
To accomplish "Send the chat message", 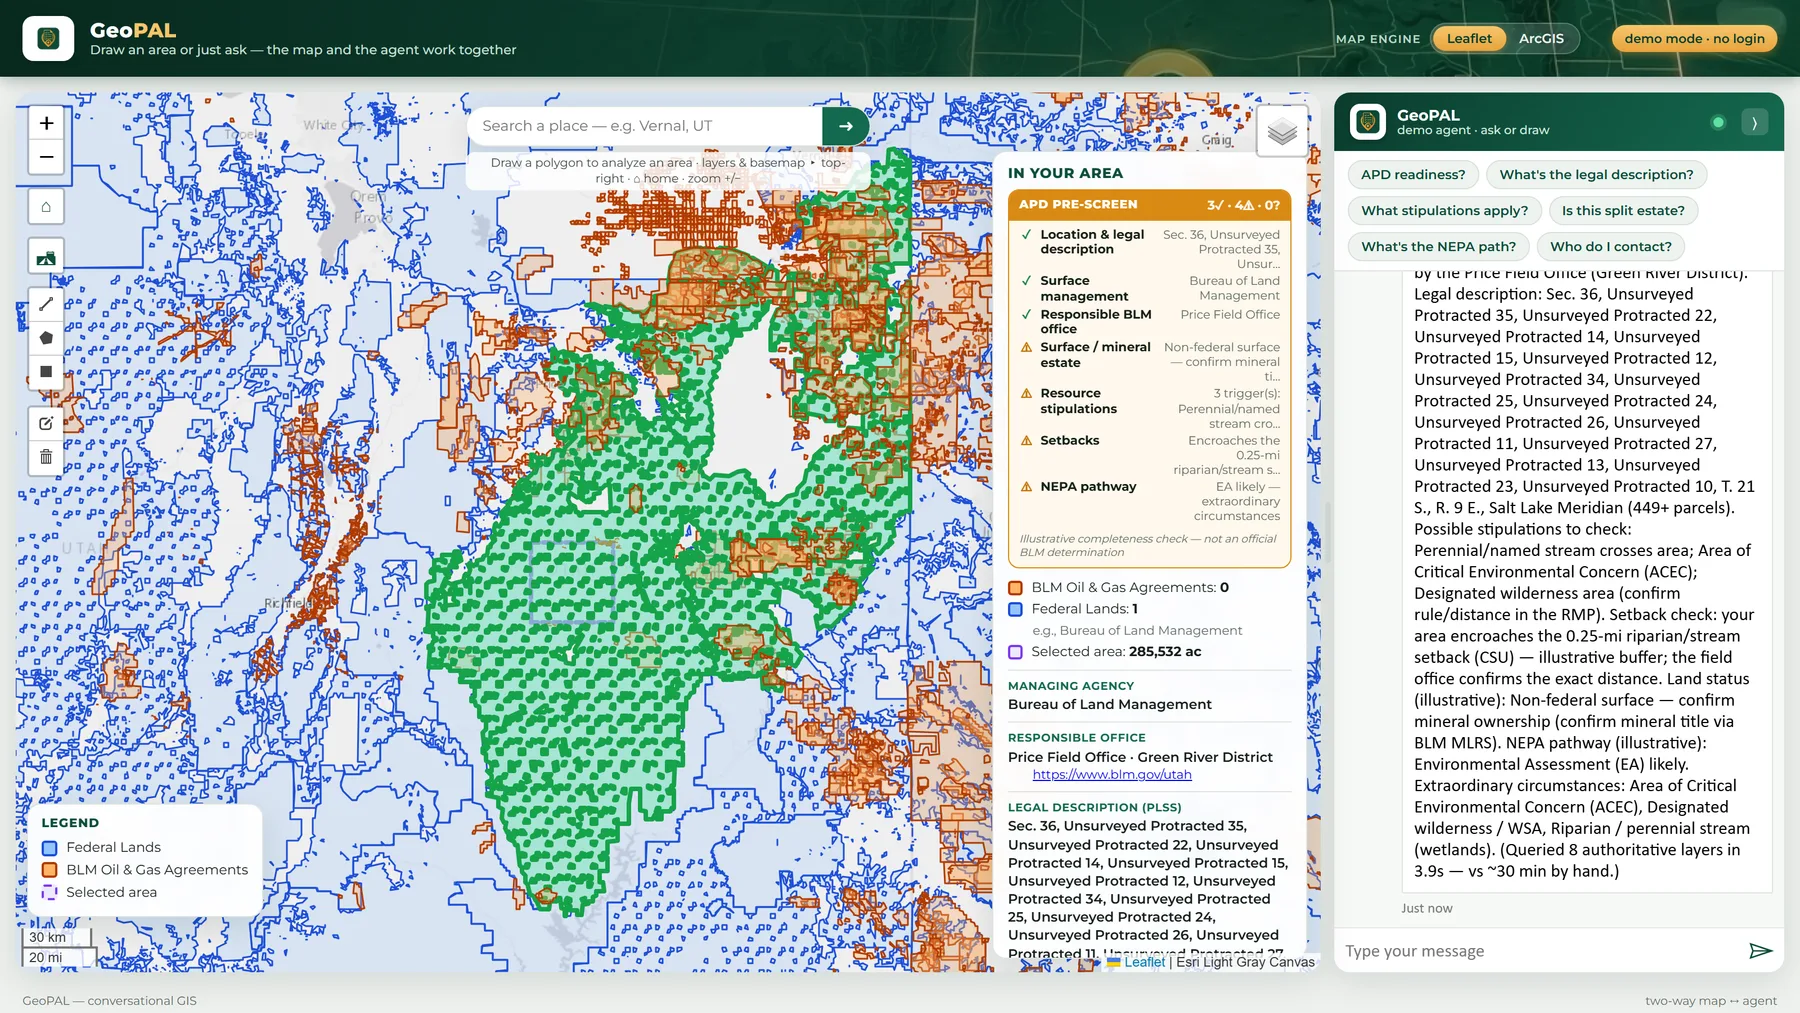I will pyautogui.click(x=1760, y=950).
